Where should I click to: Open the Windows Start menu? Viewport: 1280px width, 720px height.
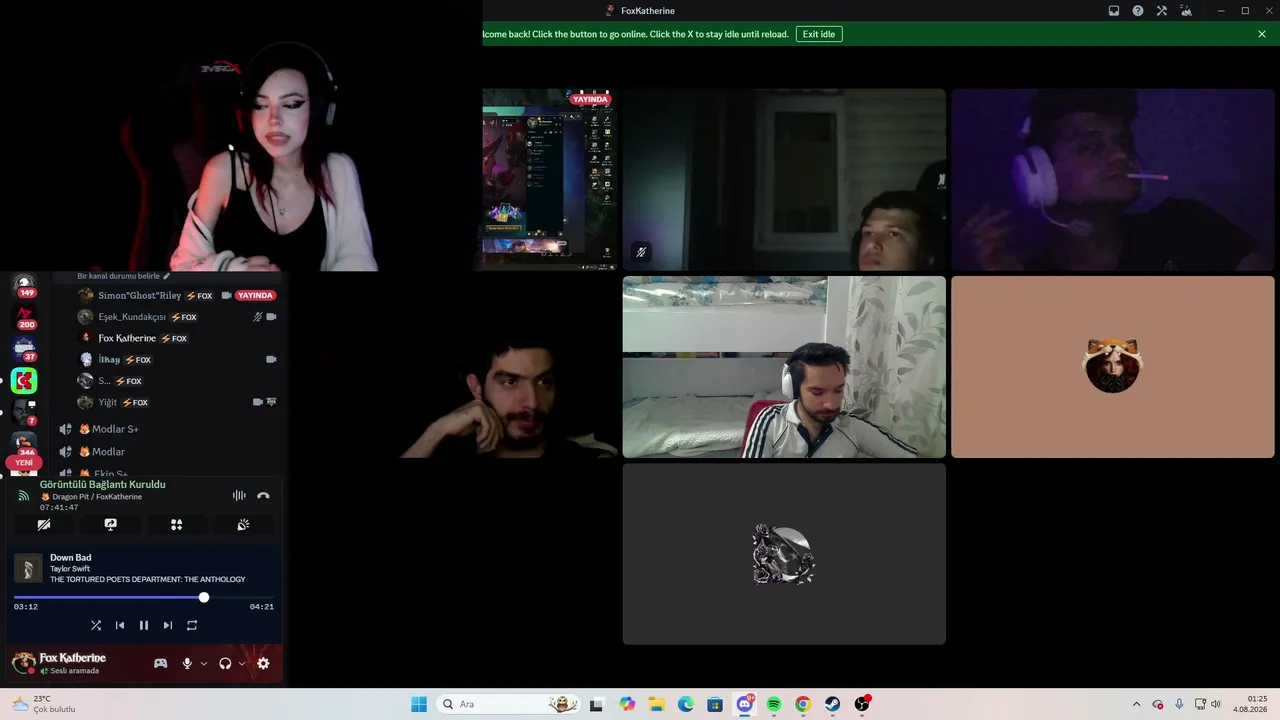(419, 704)
